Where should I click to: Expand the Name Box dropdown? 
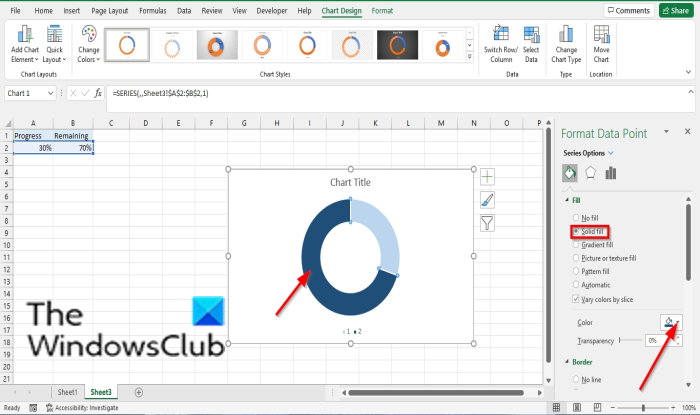point(50,93)
